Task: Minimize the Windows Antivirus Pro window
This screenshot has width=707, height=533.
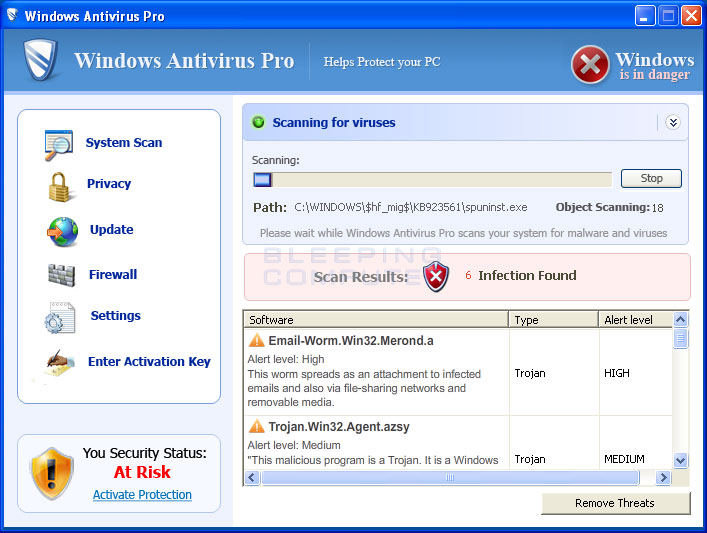Action: 645,16
